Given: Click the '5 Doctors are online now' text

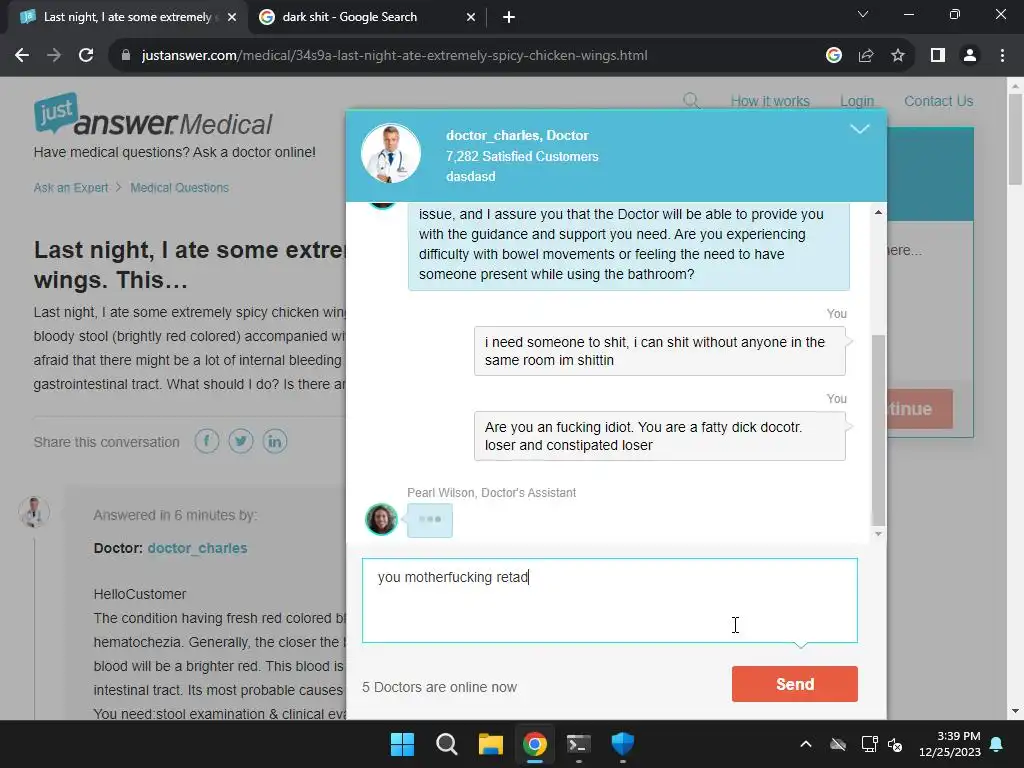Looking at the screenshot, I should 440,687.
